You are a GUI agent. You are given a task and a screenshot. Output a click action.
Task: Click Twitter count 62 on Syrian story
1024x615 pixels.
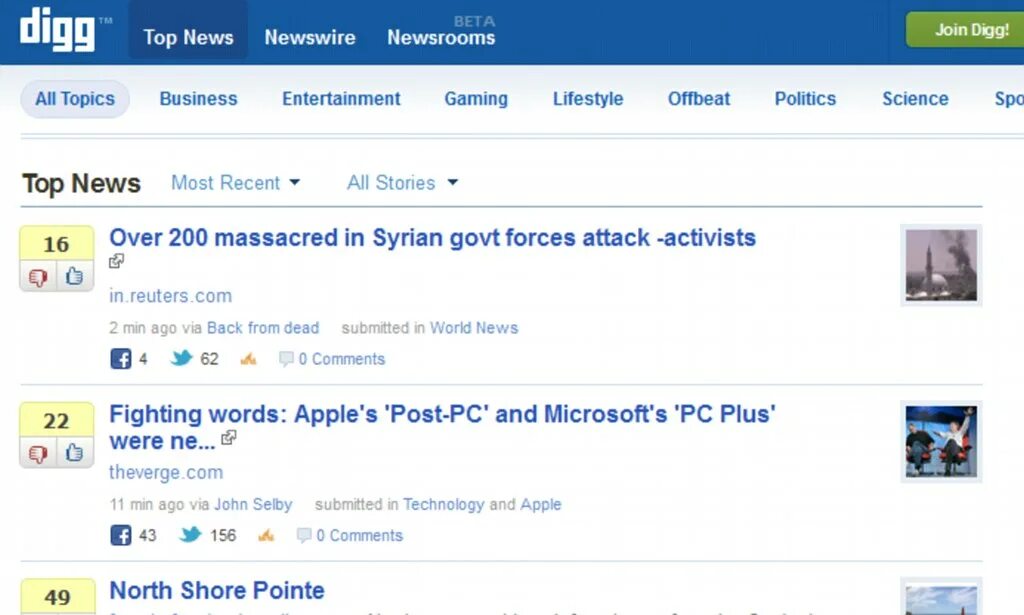pyautogui.click(x=209, y=358)
